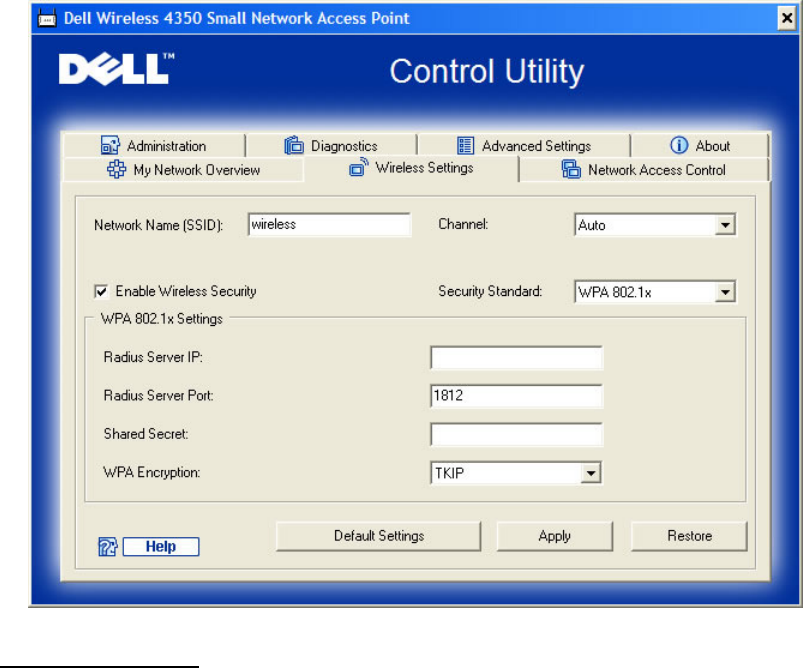Screen dimensions: 803x668
Task: Click the 'WPA 802.1x Settings' group title
Action: click(162, 319)
